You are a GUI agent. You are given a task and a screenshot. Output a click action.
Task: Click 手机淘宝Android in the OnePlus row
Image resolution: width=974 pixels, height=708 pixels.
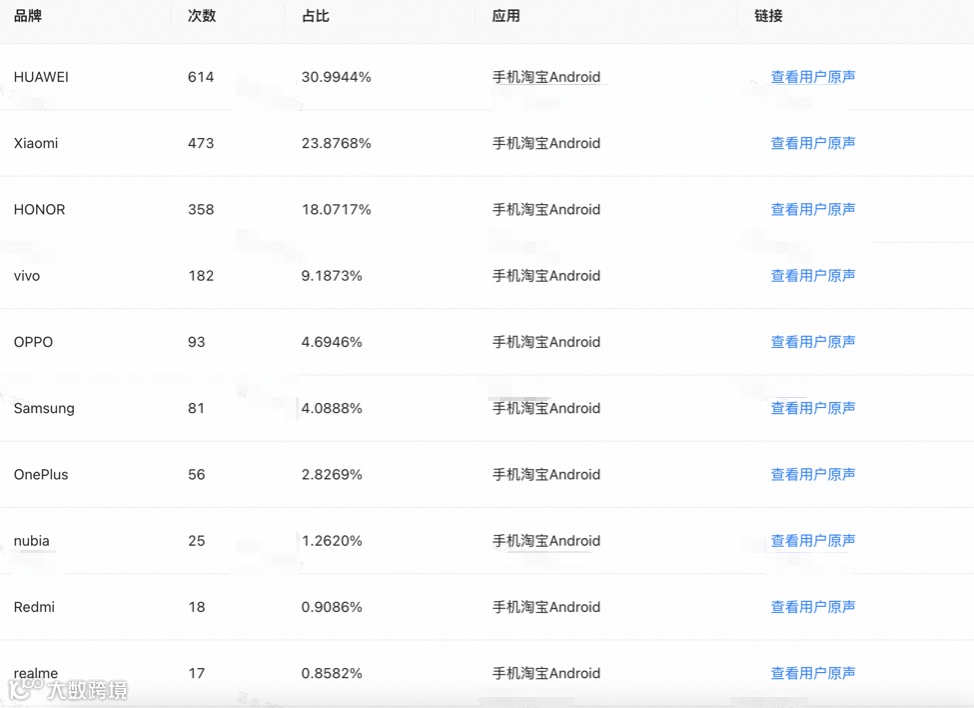(x=547, y=474)
